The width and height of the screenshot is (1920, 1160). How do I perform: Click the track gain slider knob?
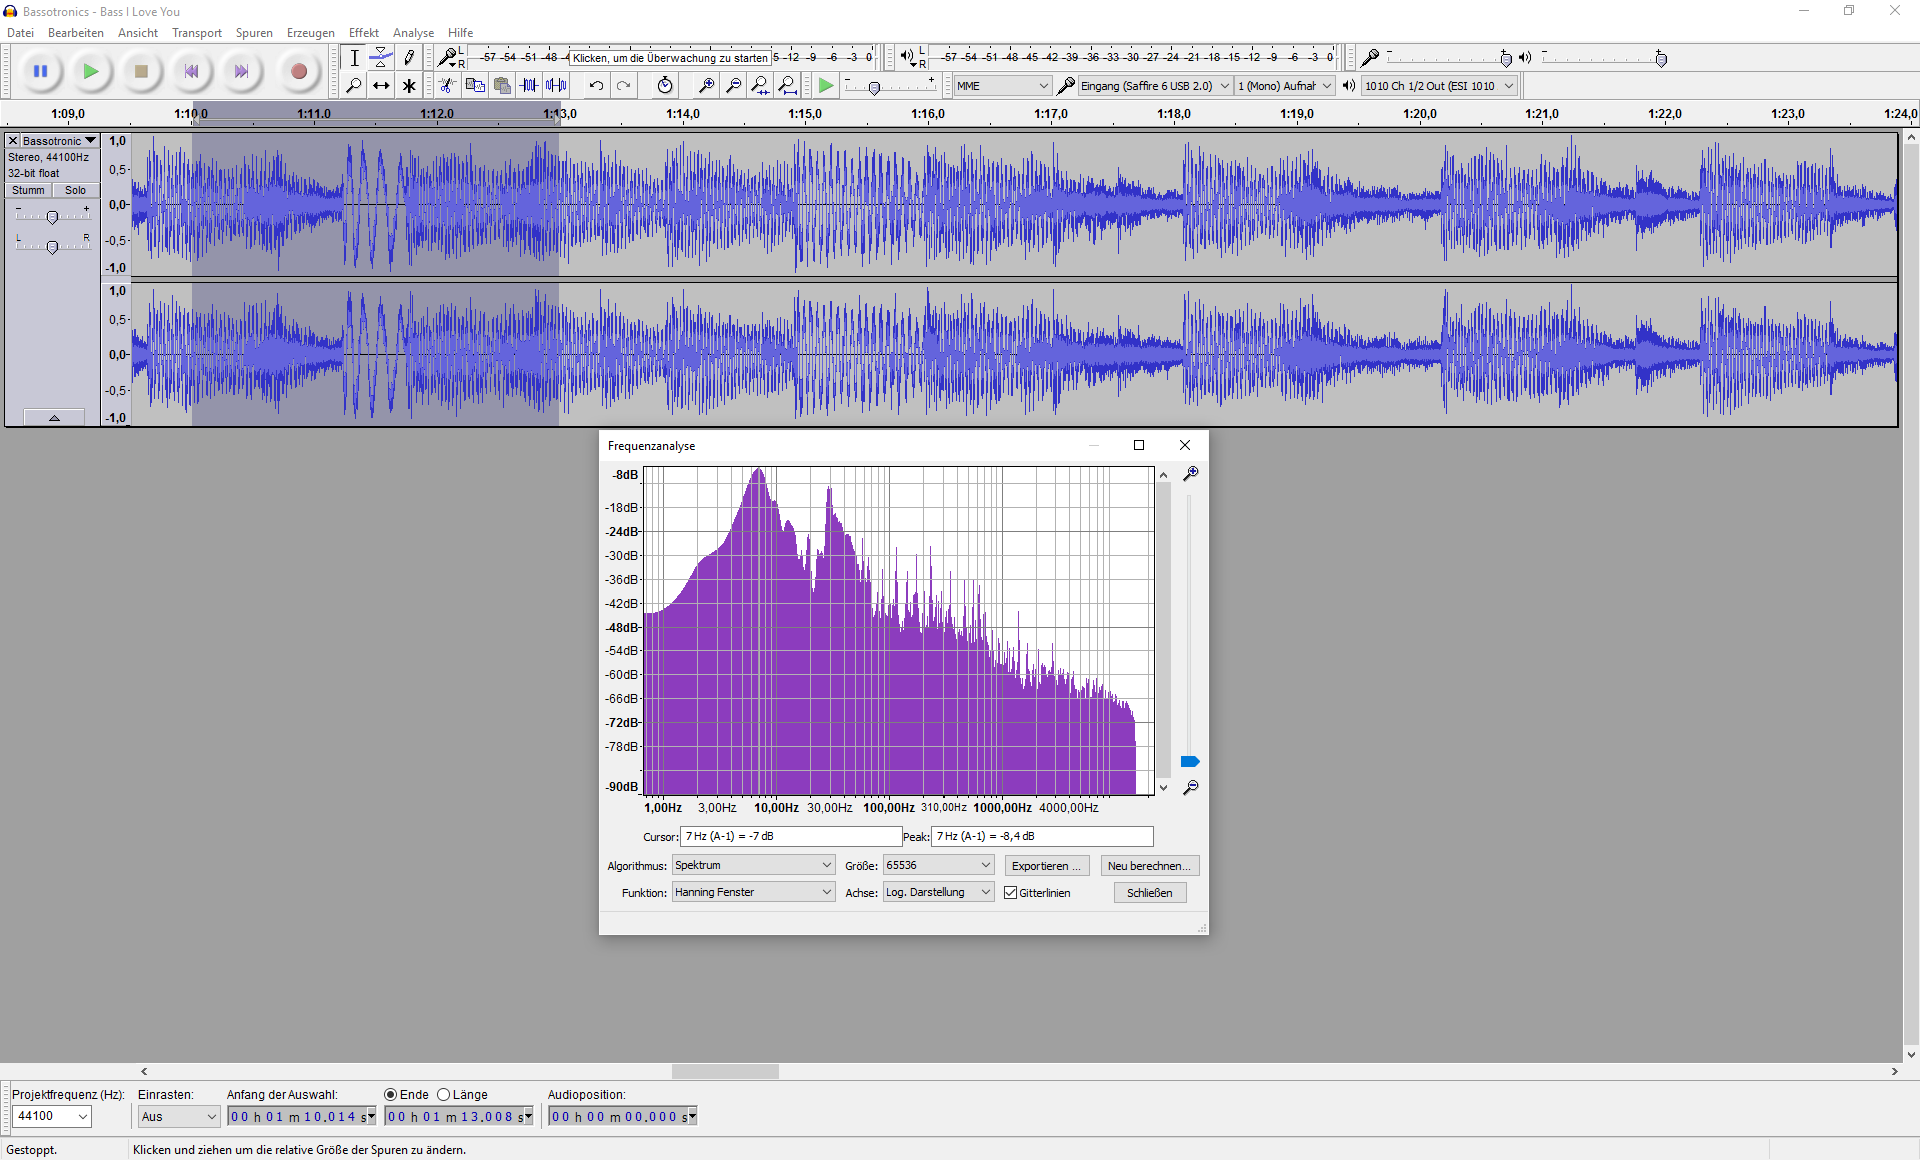coord(52,217)
